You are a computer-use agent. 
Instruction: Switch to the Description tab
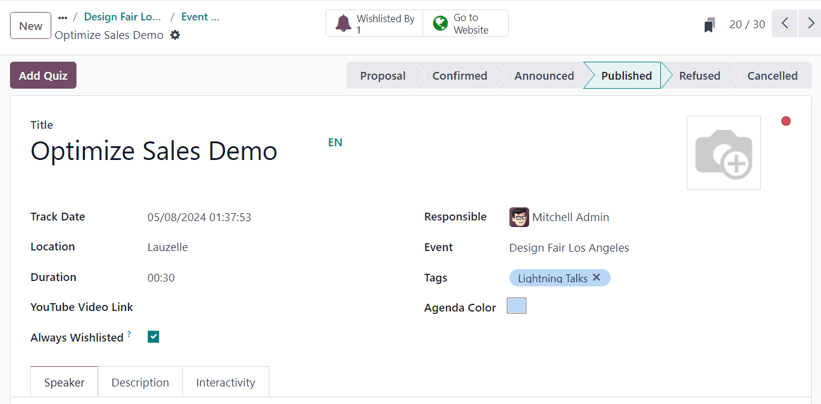coord(140,382)
